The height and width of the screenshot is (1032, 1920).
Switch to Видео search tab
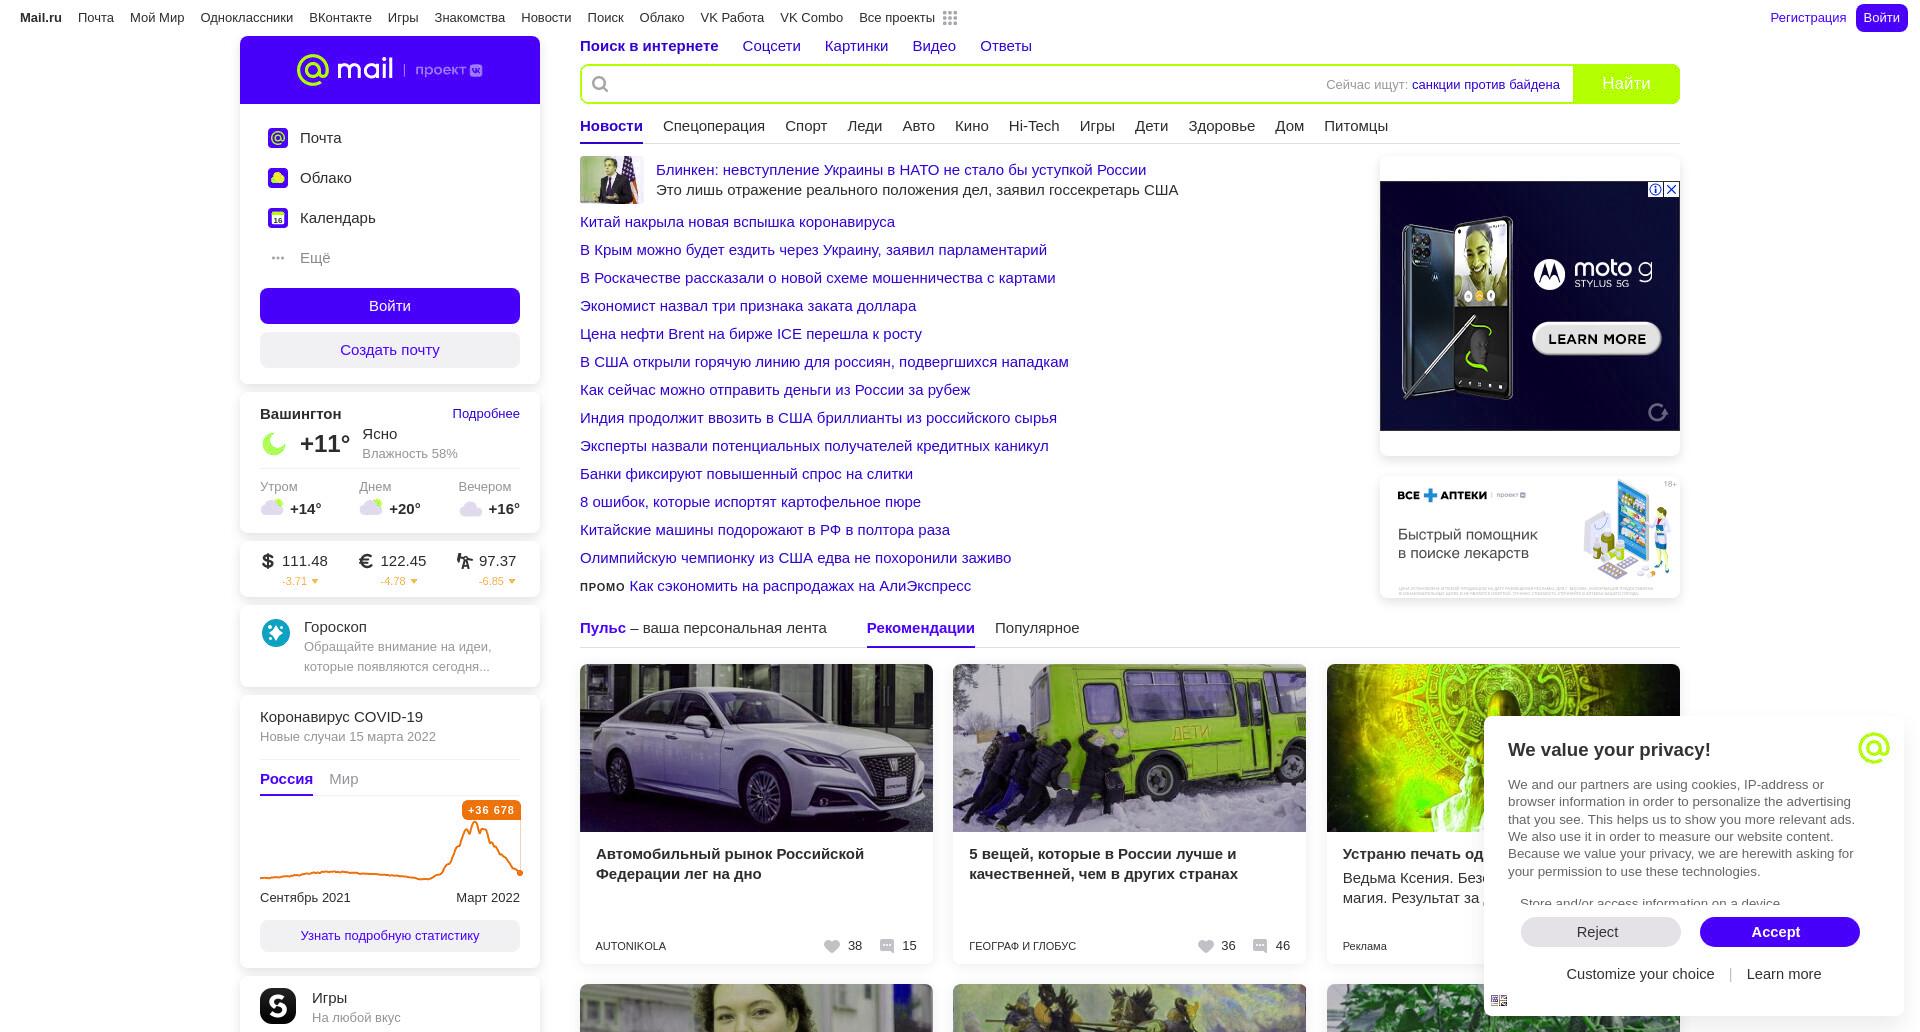click(x=934, y=46)
